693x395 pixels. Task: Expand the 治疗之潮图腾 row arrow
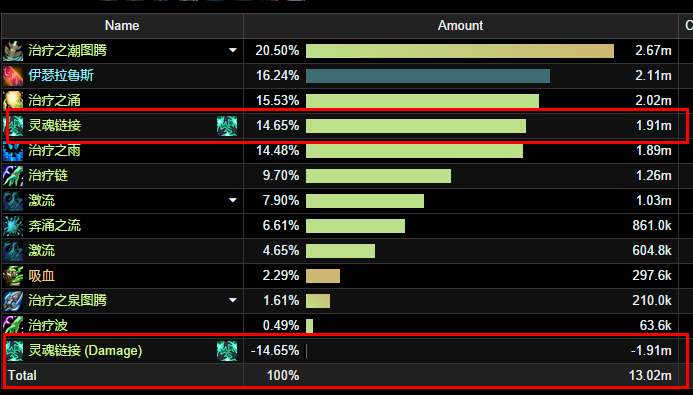232,50
